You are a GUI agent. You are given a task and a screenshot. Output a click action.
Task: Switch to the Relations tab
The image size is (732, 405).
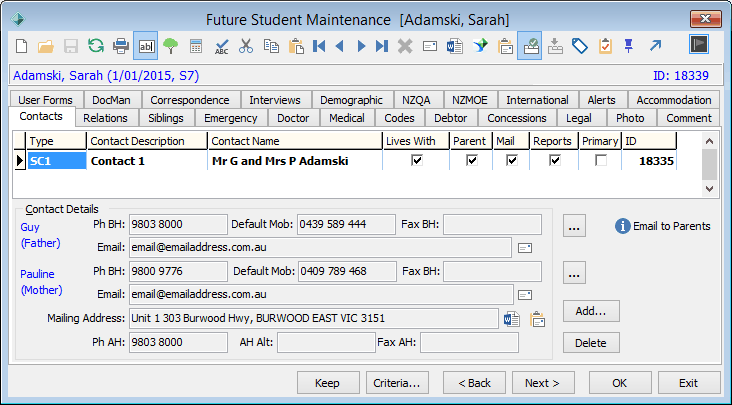[106, 118]
